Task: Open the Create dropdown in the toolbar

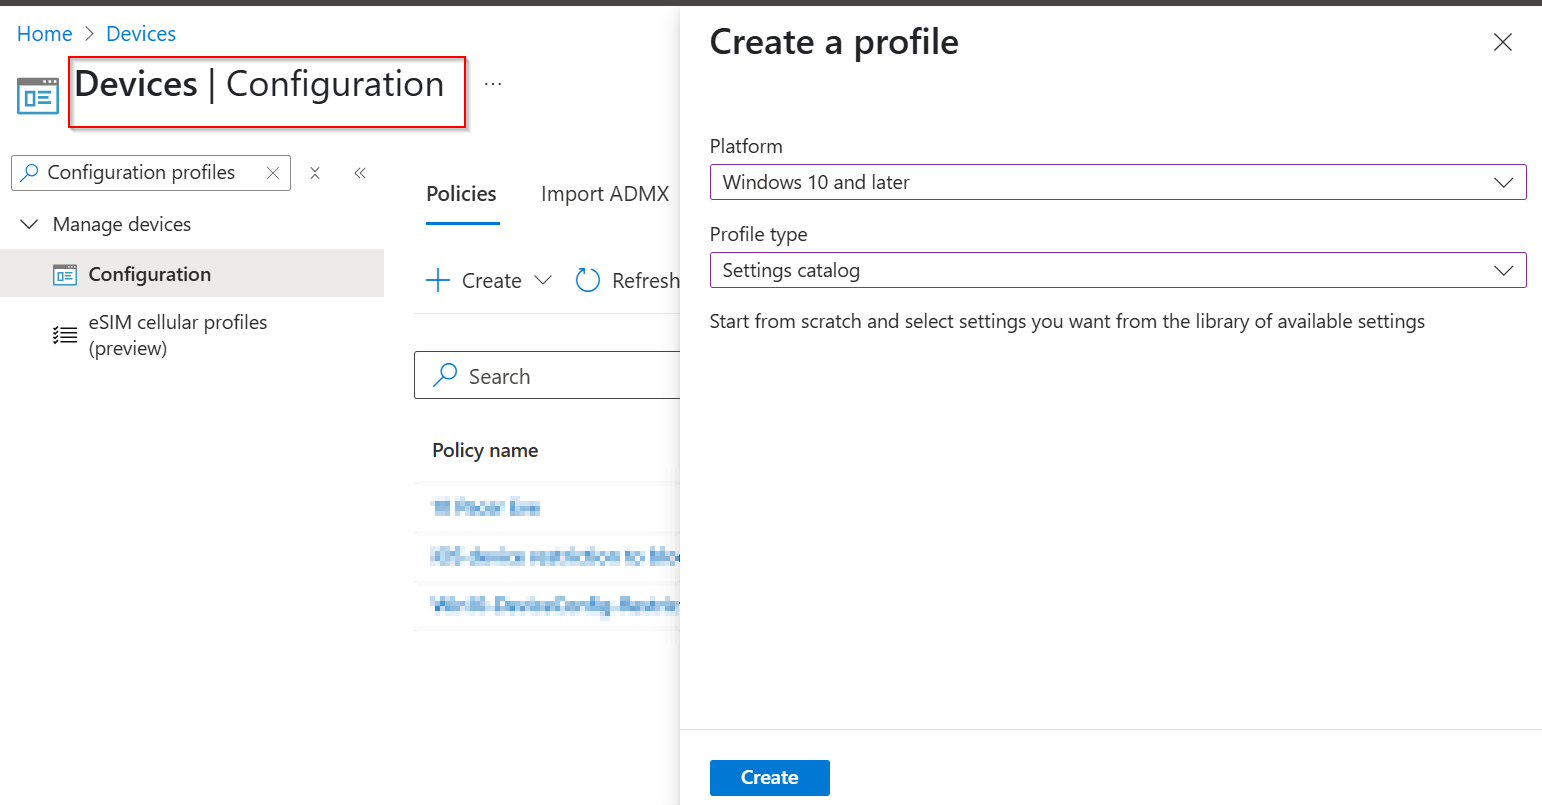Action: coord(489,281)
